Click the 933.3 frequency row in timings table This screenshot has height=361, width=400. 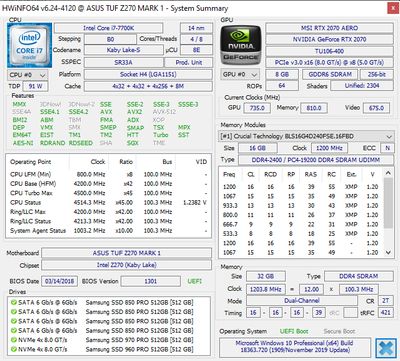(301, 206)
